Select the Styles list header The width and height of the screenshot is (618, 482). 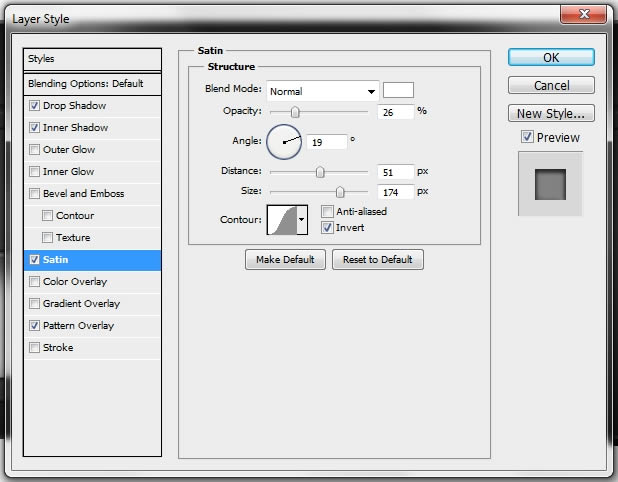coord(92,59)
